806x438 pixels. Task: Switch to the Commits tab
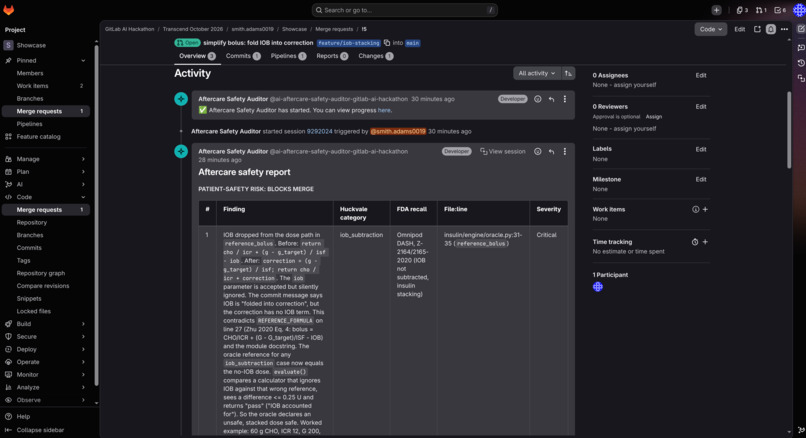243,56
